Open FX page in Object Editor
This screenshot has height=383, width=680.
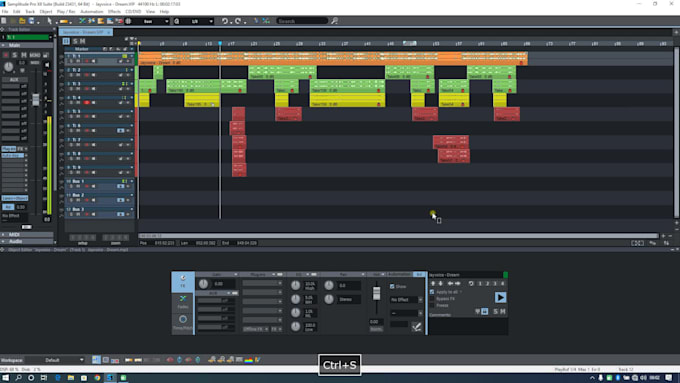183,282
